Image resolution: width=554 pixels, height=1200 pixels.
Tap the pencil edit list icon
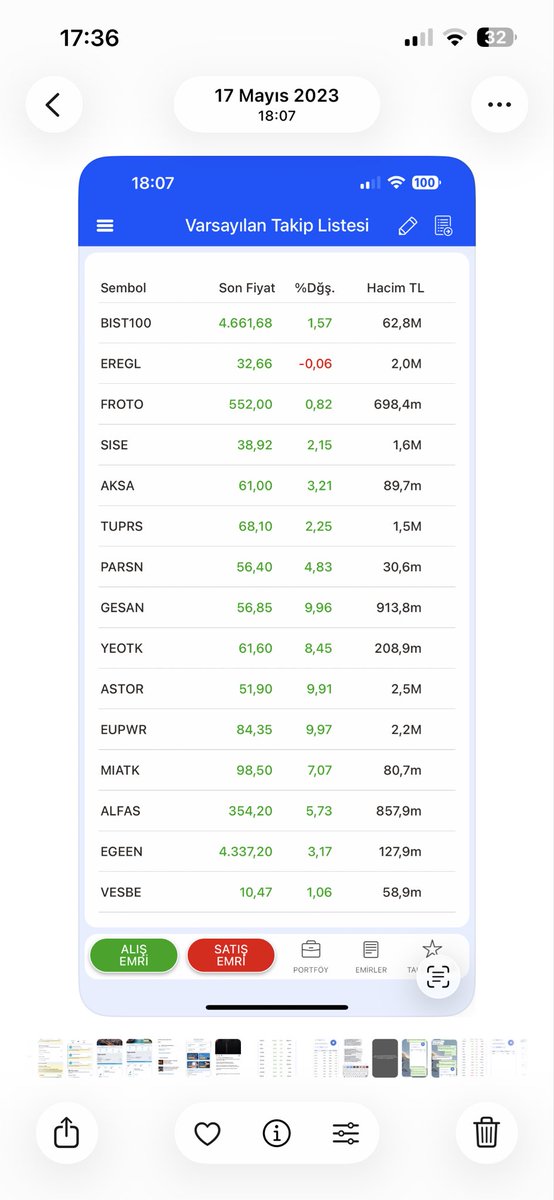pyautogui.click(x=407, y=226)
